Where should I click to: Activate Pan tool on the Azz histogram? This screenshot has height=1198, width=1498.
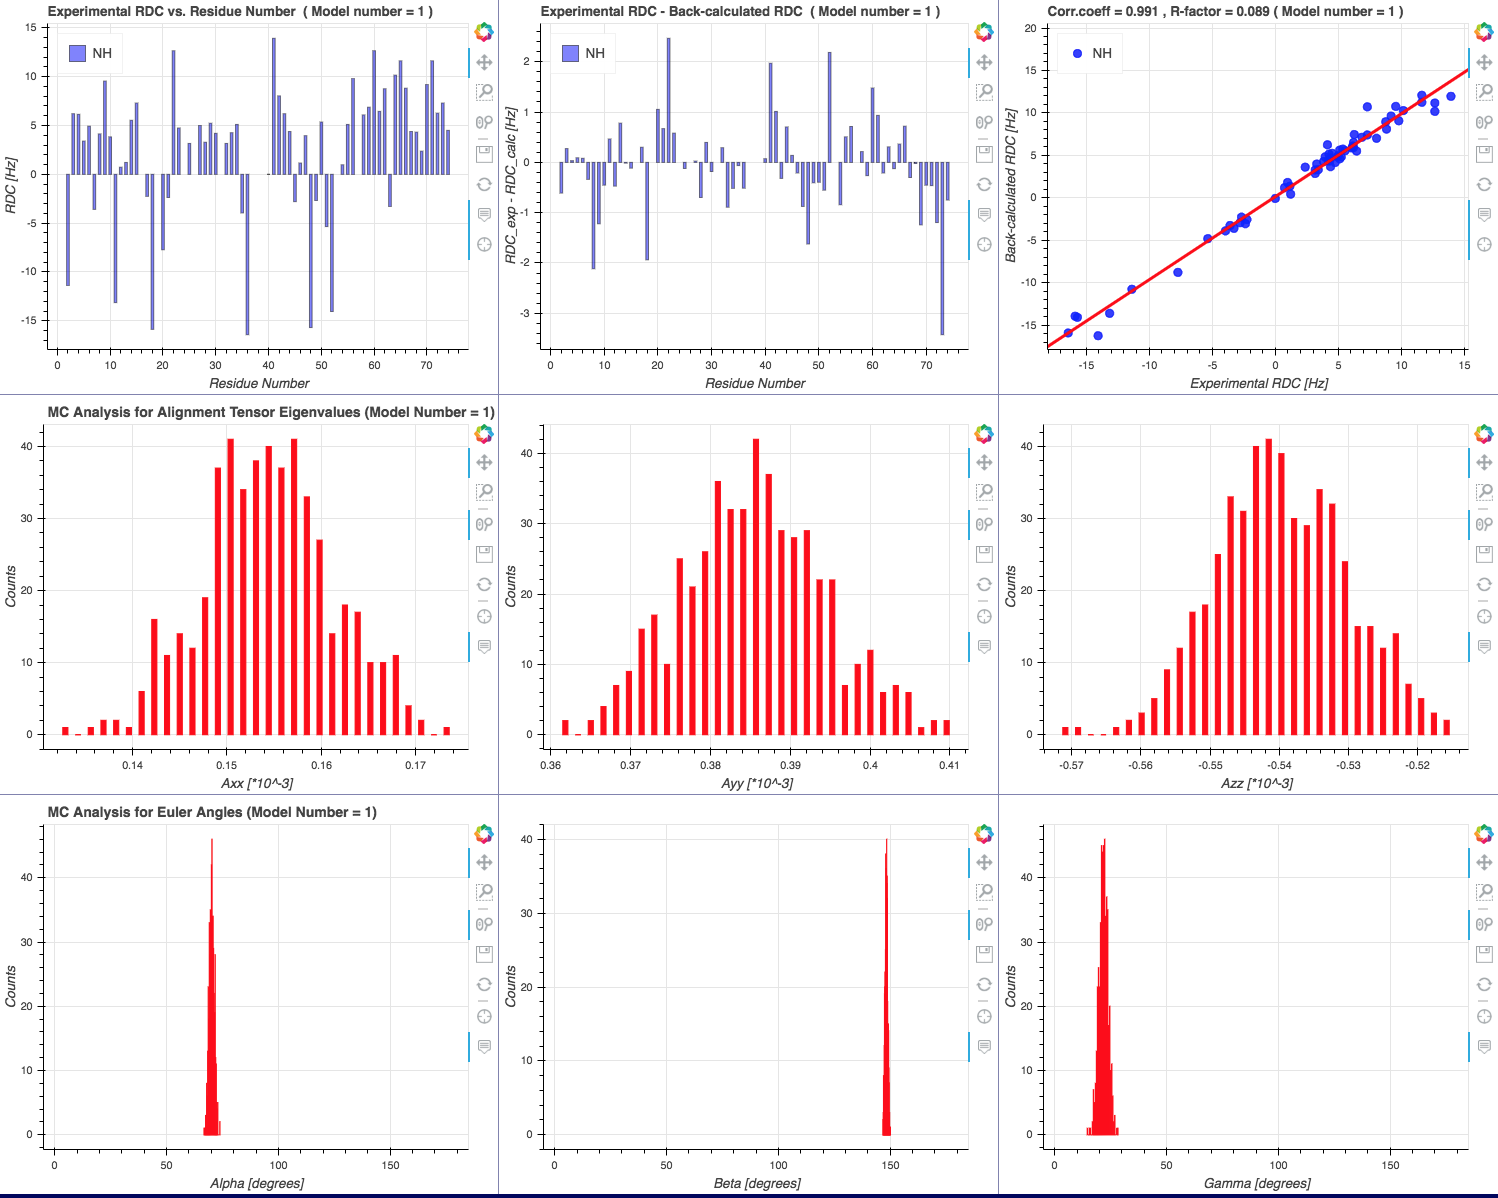coord(1484,462)
